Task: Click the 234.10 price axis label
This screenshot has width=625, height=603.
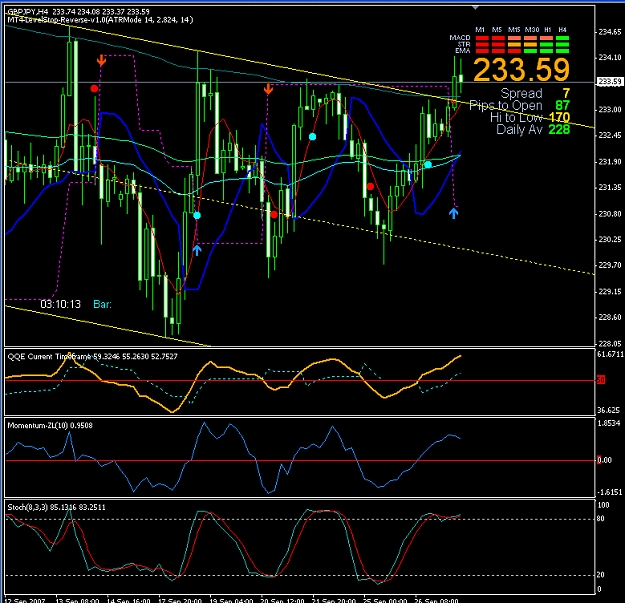Action: pyautogui.click(x=609, y=58)
